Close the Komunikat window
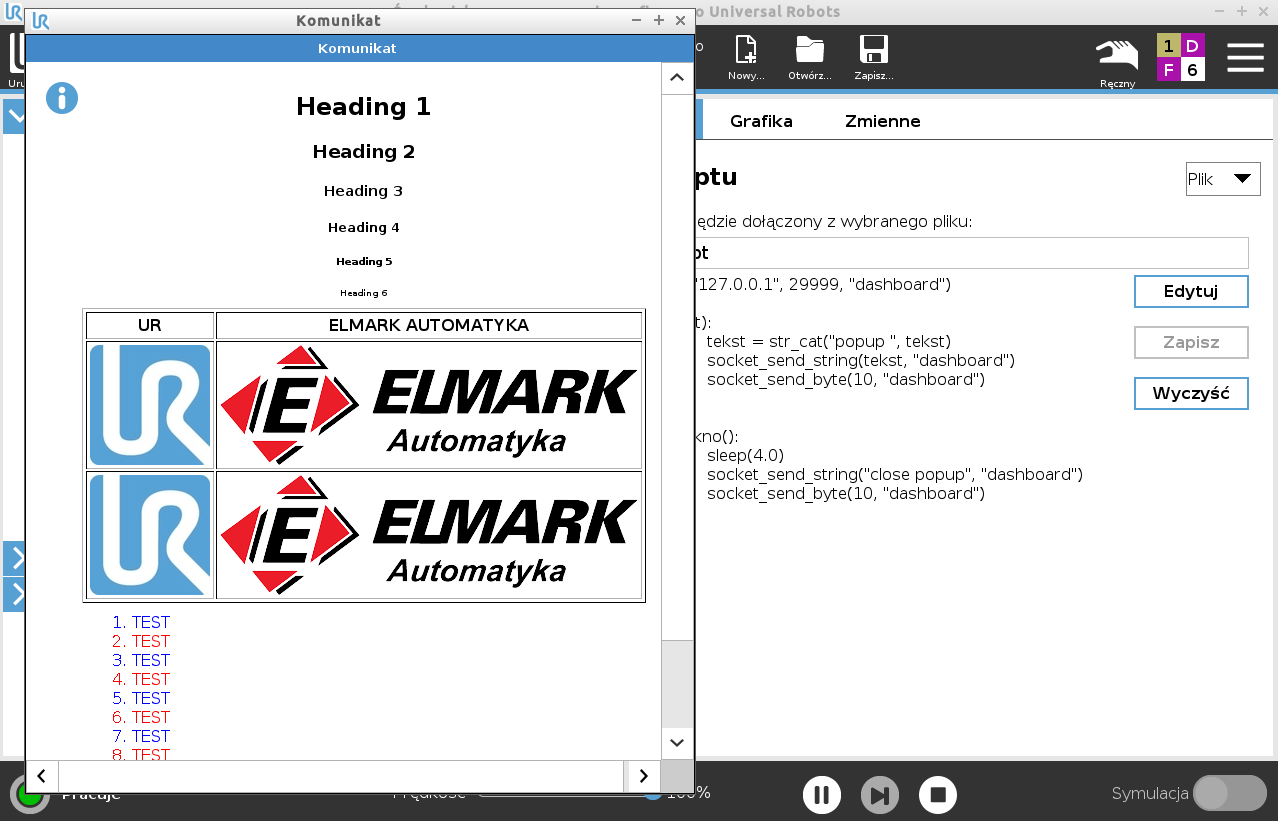The width and height of the screenshot is (1278, 821). (x=680, y=21)
